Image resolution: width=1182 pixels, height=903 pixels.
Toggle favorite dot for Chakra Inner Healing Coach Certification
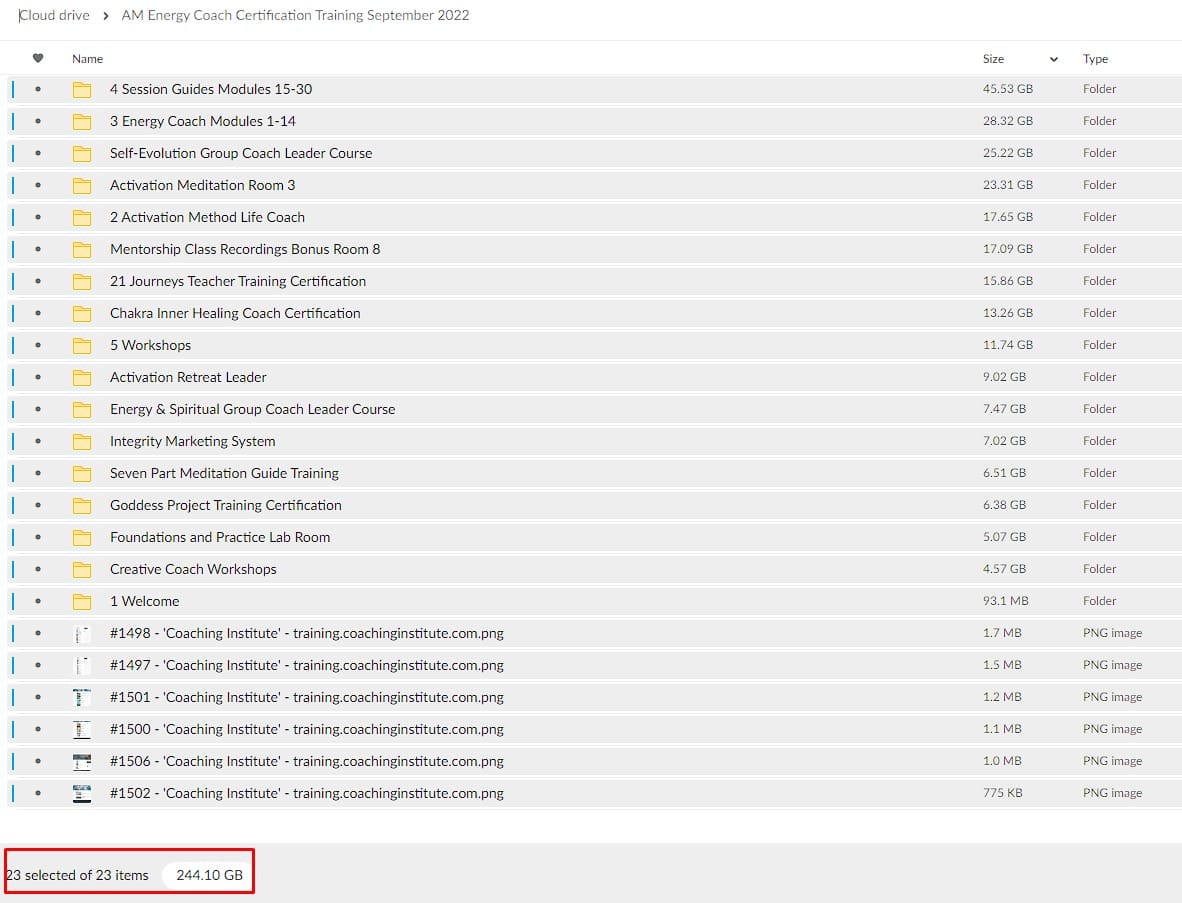tap(38, 313)
